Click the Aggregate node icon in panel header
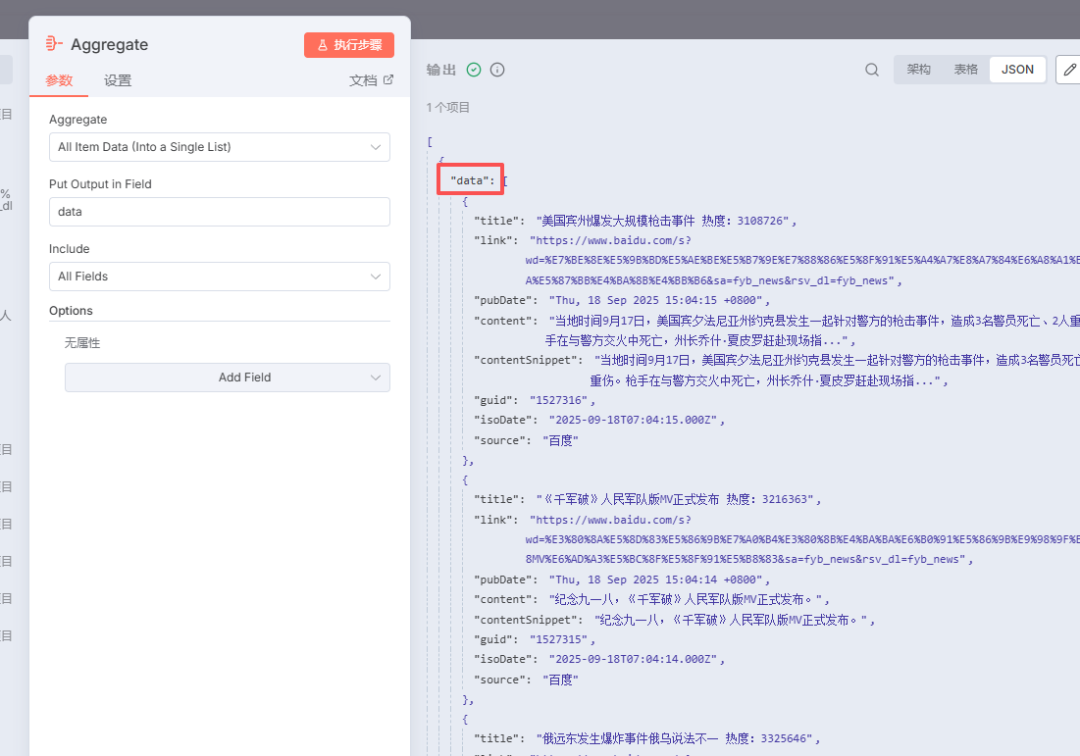The height and width of the screenshot is (756, 1080). click(54, 44)
